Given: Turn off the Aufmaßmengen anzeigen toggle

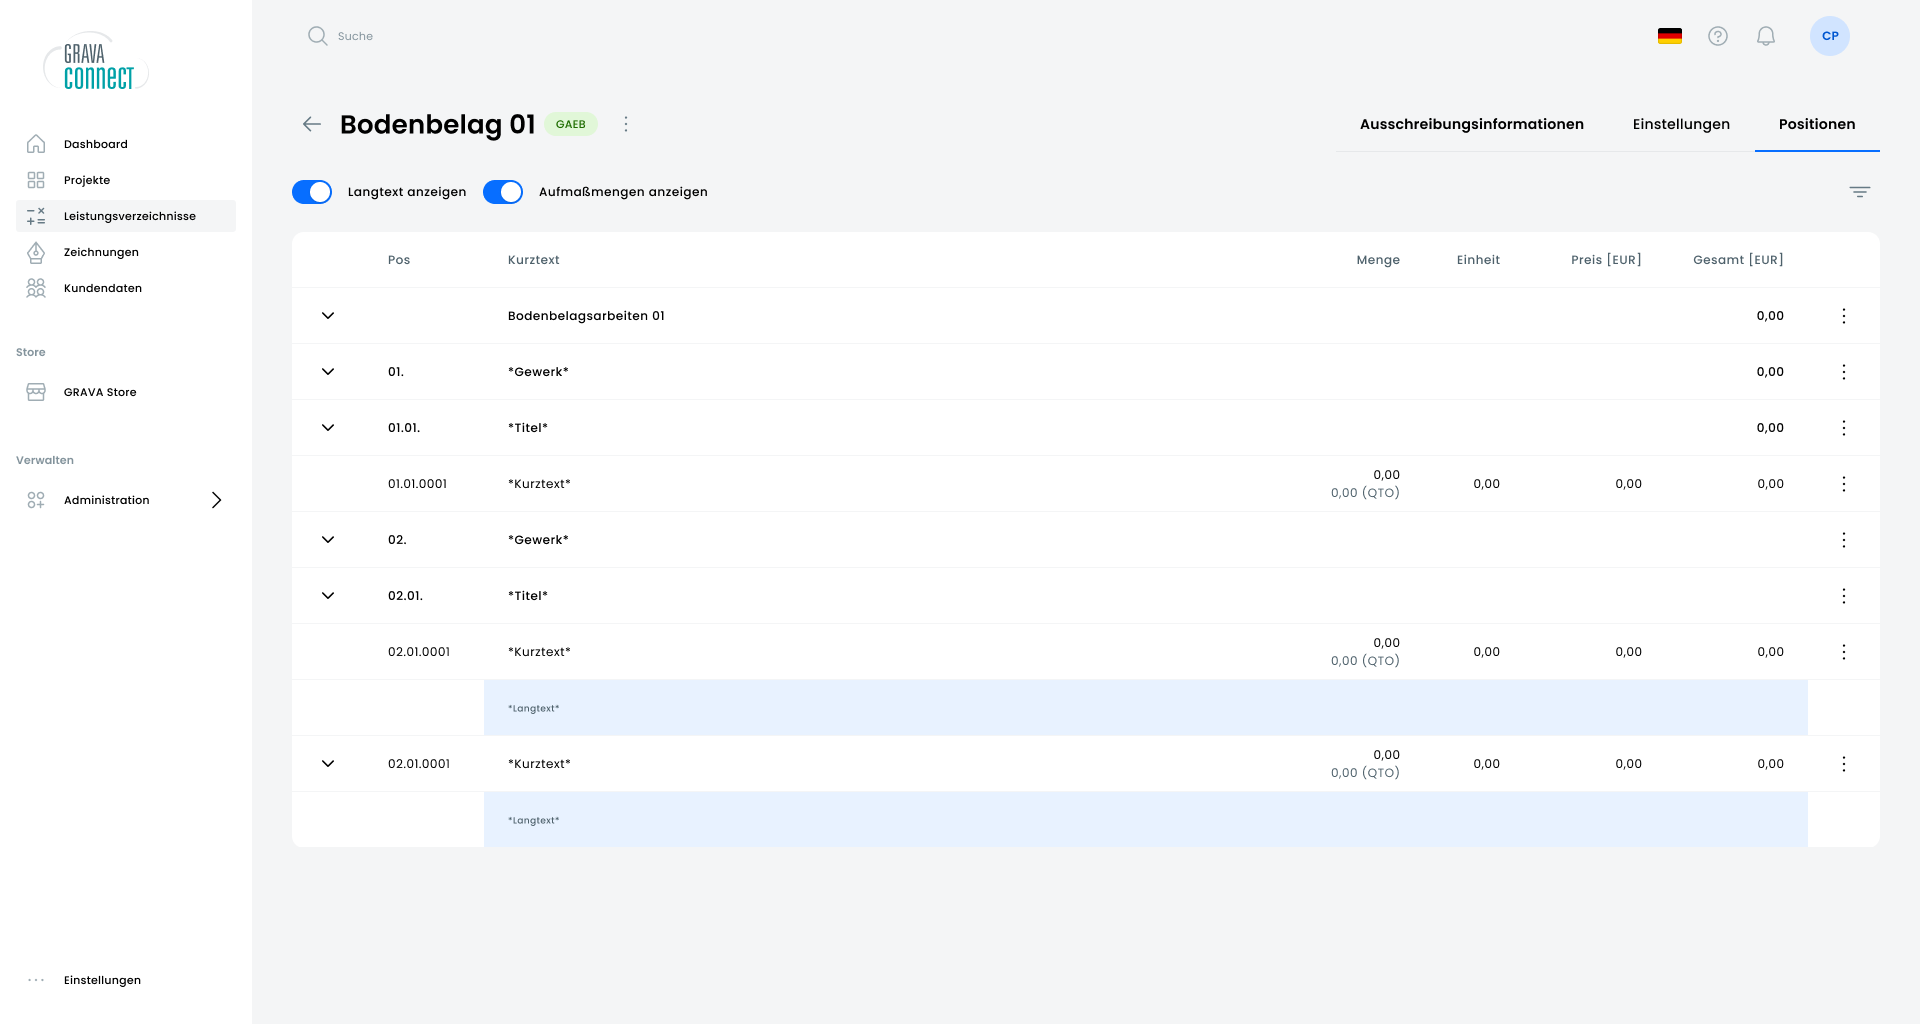Looking at the screenshot, I should pyautogui.click(x=503, y=192).
